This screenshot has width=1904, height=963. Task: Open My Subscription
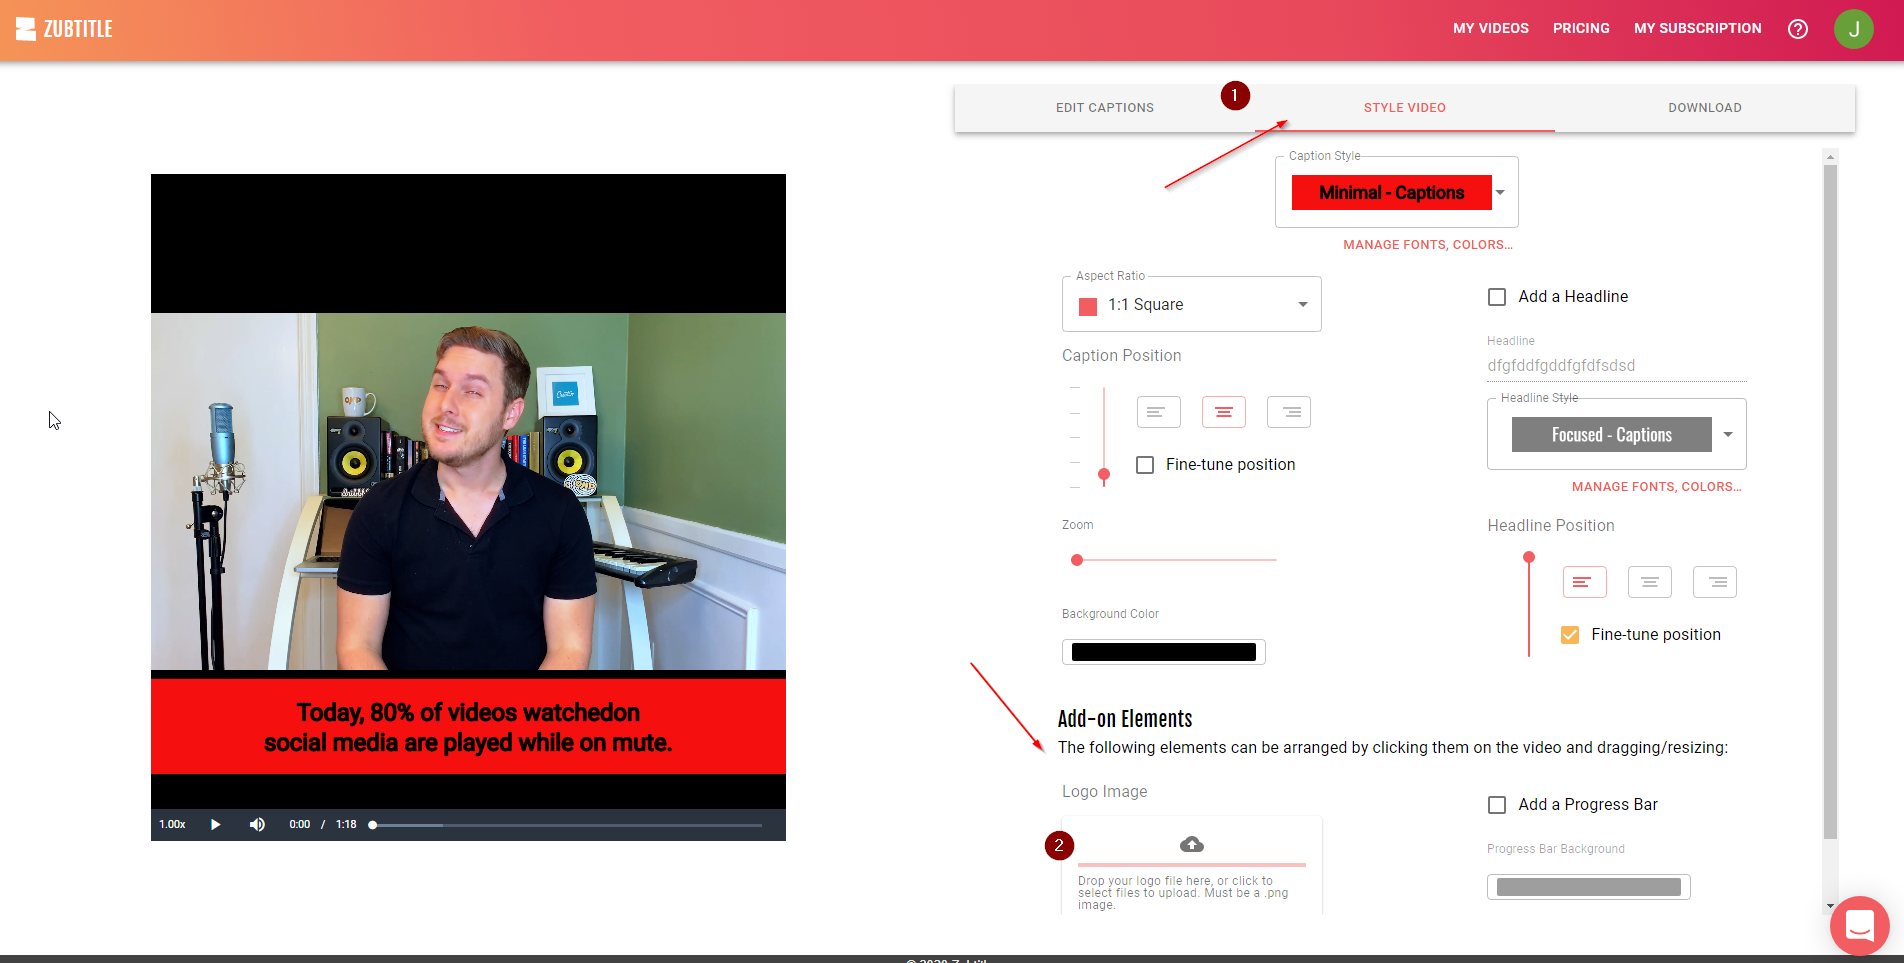(1697, 29)
